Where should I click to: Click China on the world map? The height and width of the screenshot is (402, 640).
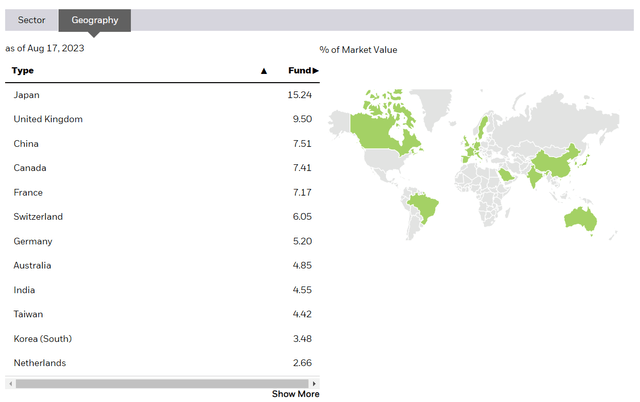[x=553, y=163]
